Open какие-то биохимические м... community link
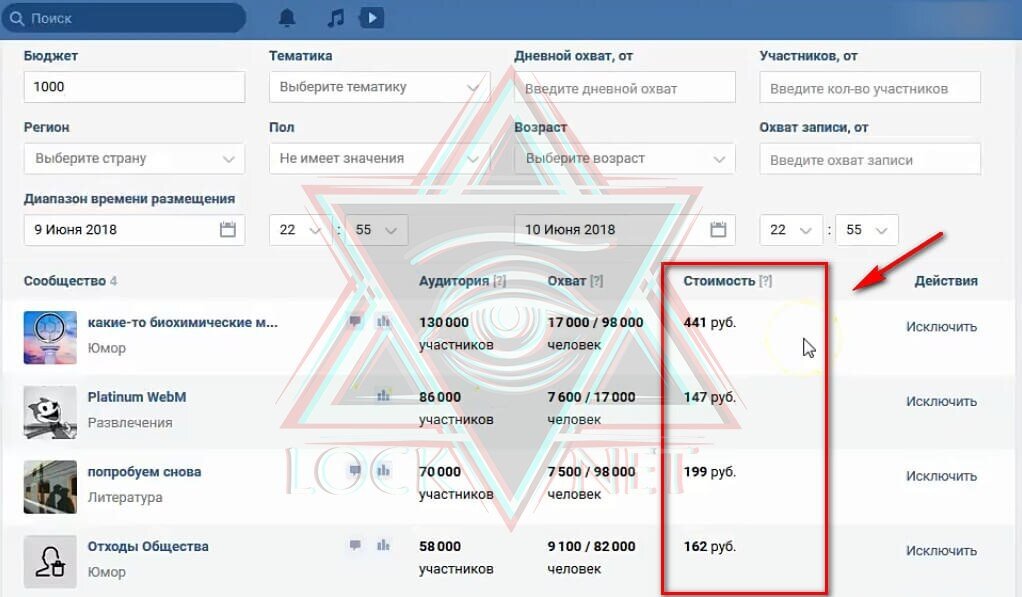This screenshot has width=1022, height=597. pyautogui.click(x=182, y=322)
